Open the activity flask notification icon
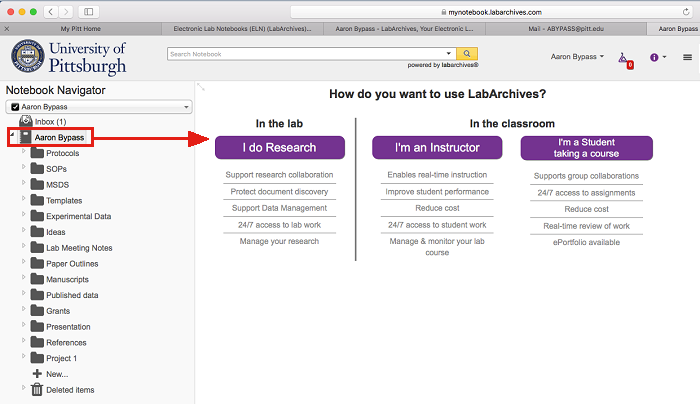Screen dimensions: 700x404 625,59
